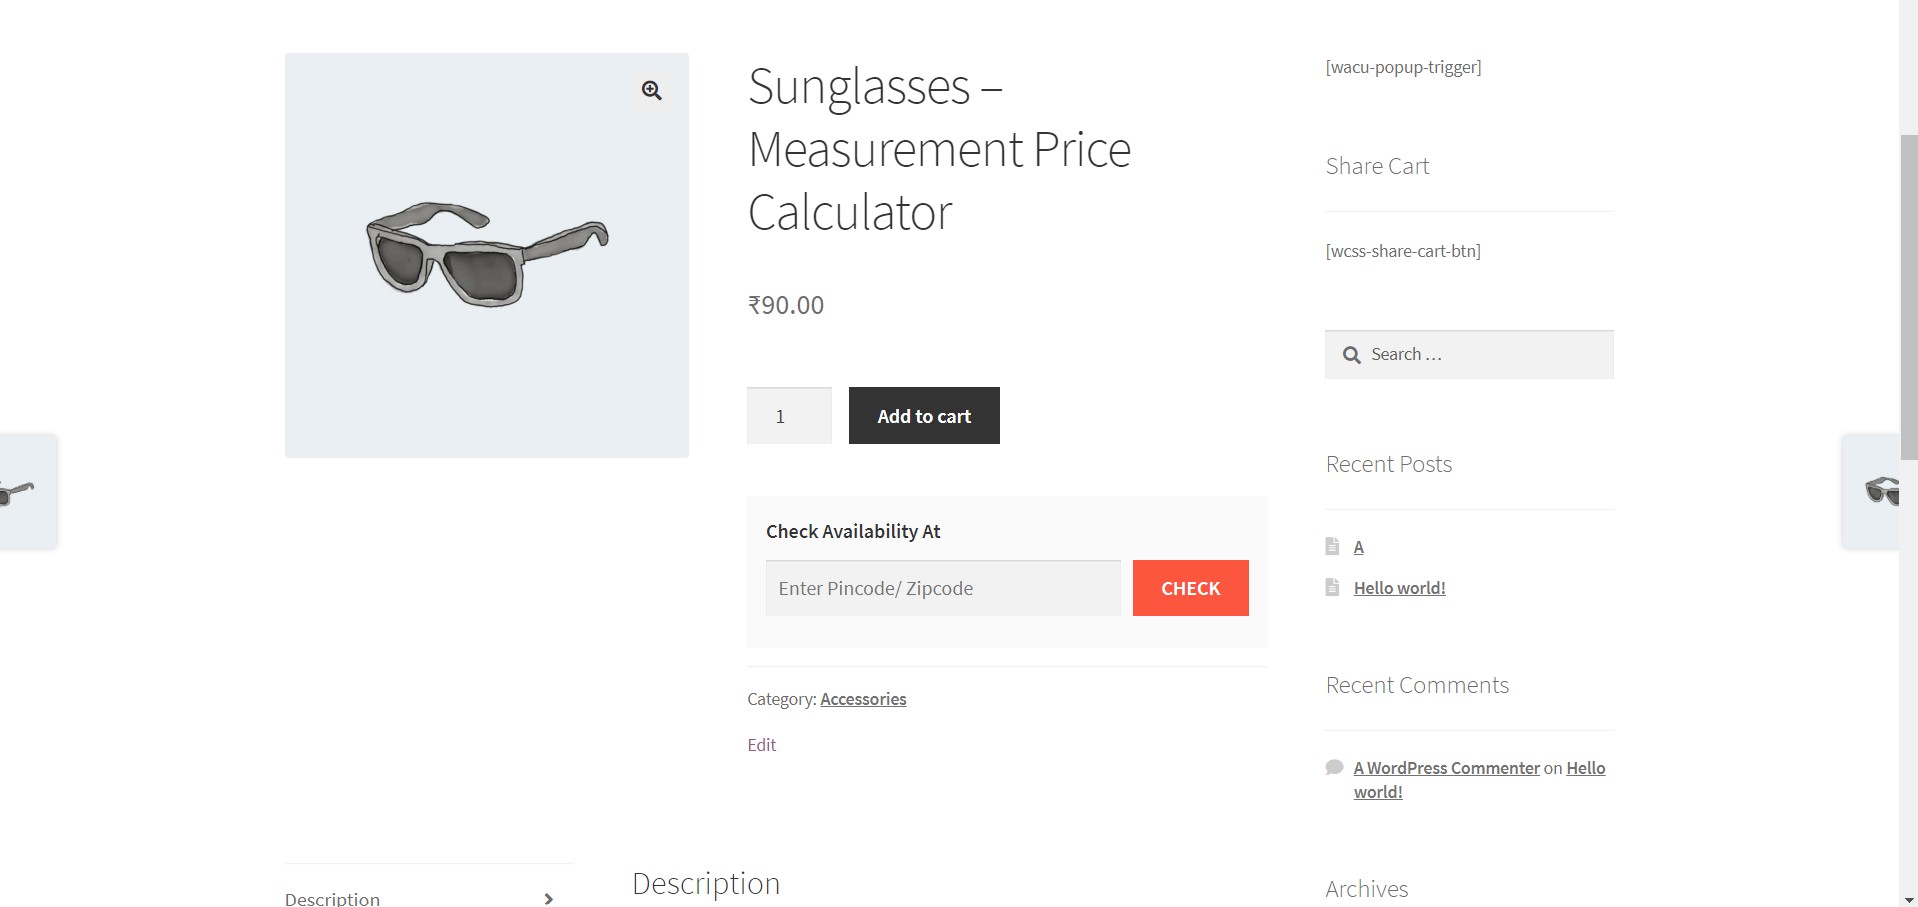Click the Add to cart button
The image size is (1918, 907).
923,415
